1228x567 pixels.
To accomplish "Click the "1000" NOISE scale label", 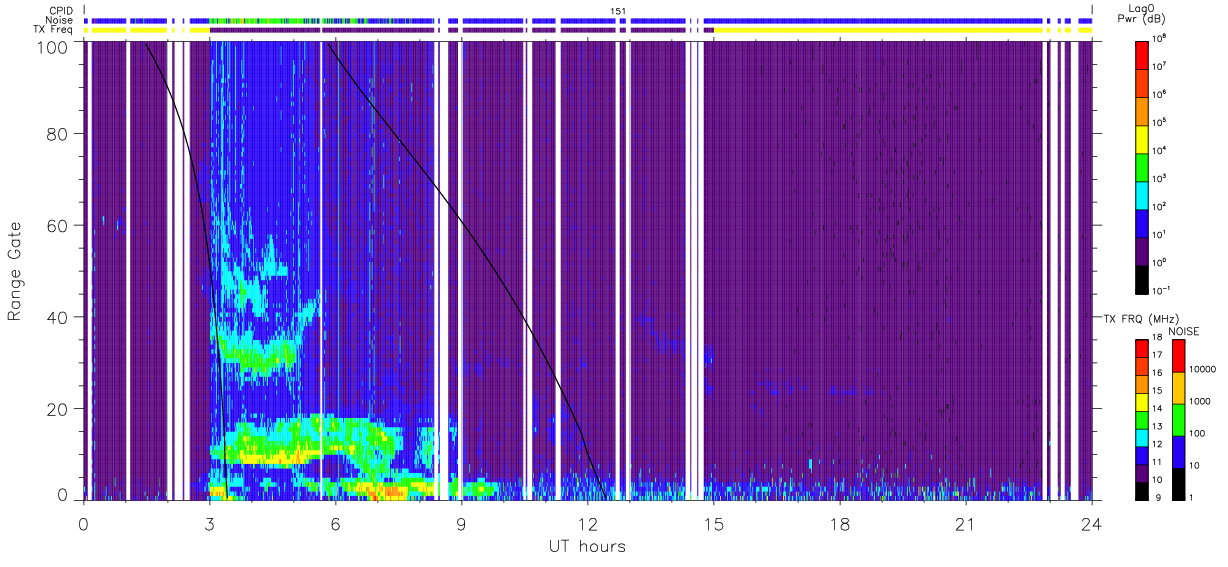I will tap(1202, 401).
